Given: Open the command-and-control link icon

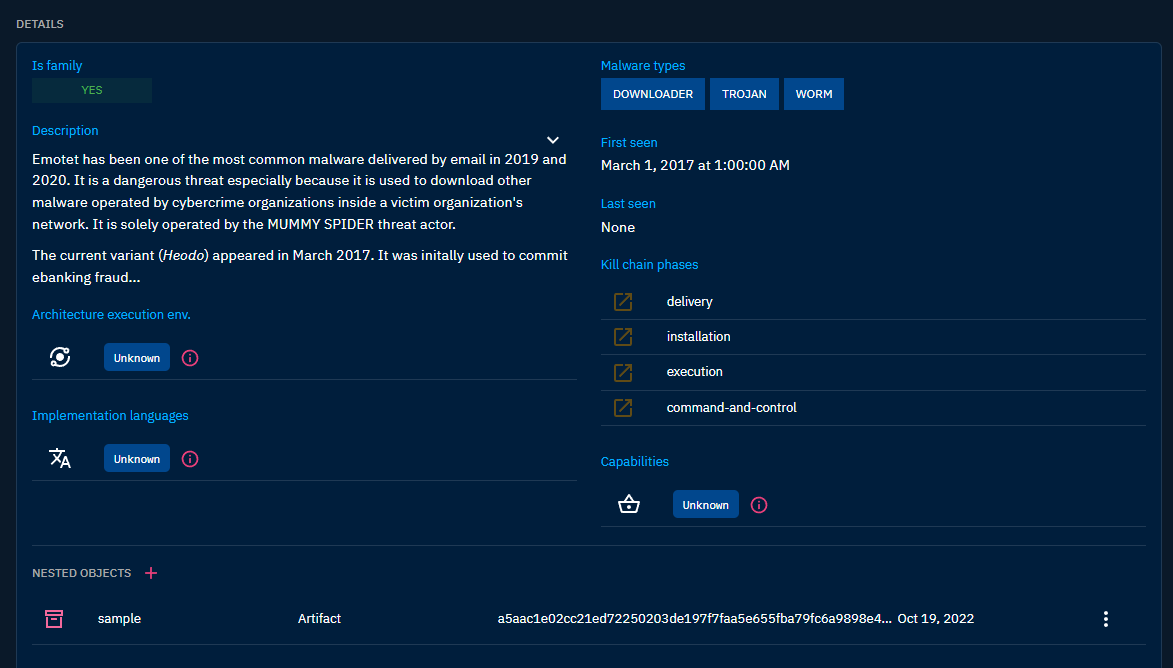Looking at the screenshot, I should pos(623,408).
